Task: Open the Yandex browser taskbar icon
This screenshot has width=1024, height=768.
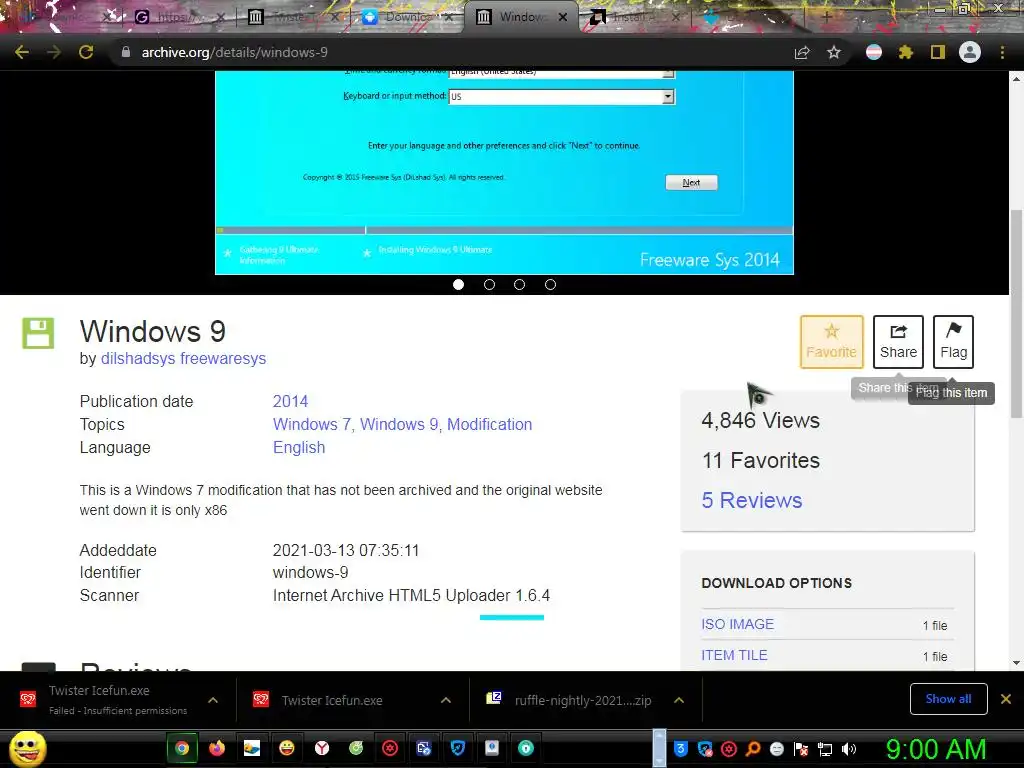Action: (321, 748)
